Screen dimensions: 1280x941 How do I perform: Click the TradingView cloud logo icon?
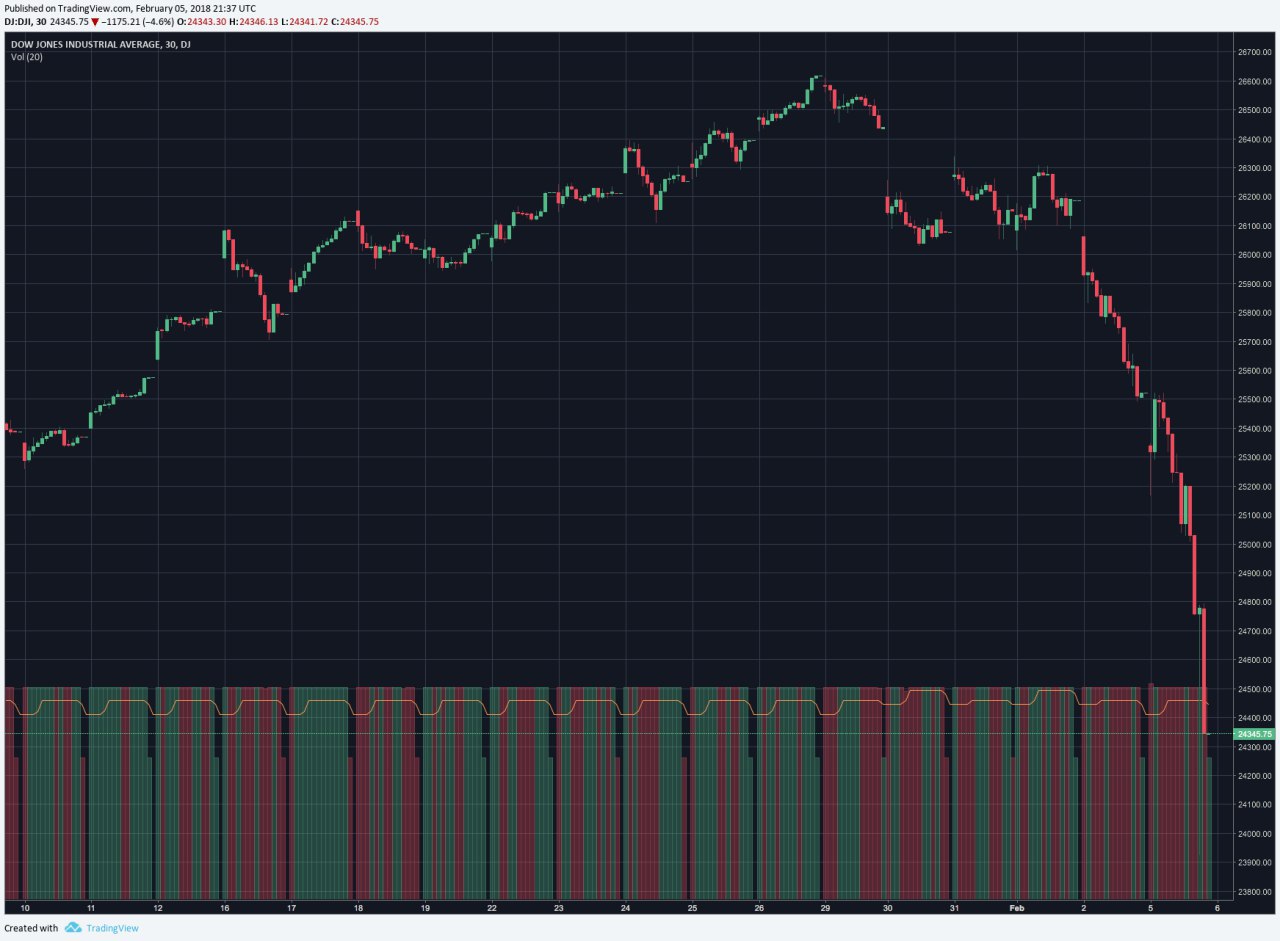pos(73,928)
